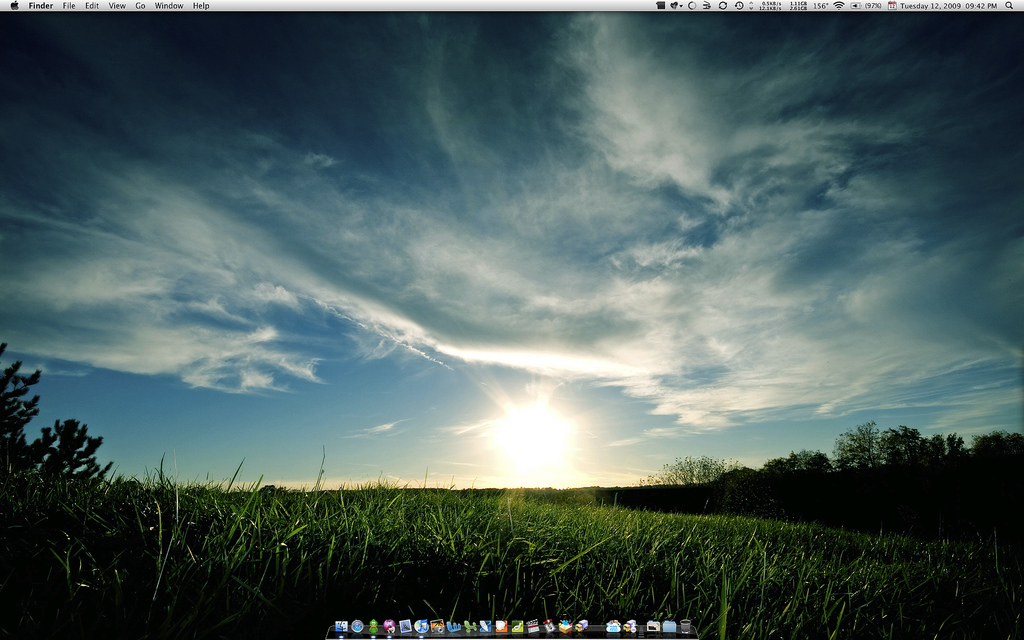This screenshot has height=640, width=1024.
Task: Open the blue pen document icon in Dock
Action: click(485, 626)
